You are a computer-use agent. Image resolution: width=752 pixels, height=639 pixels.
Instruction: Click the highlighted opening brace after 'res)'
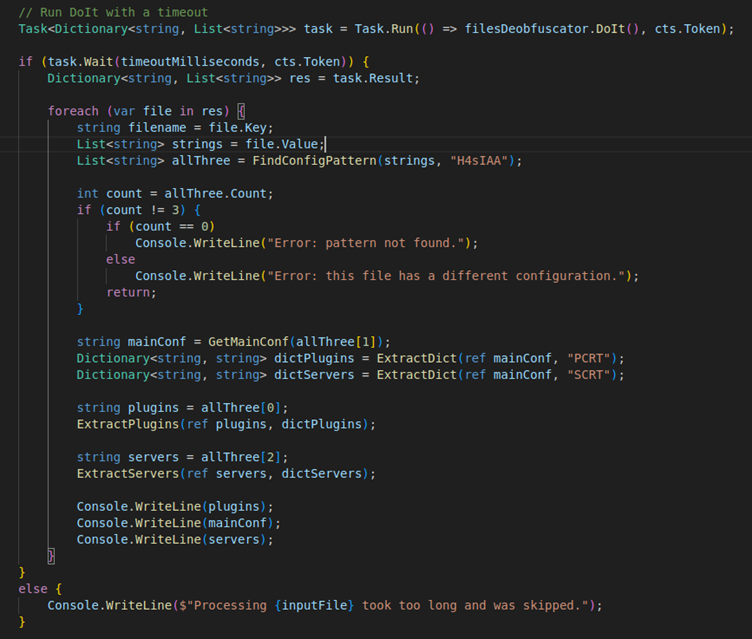(x=241, y=111)
